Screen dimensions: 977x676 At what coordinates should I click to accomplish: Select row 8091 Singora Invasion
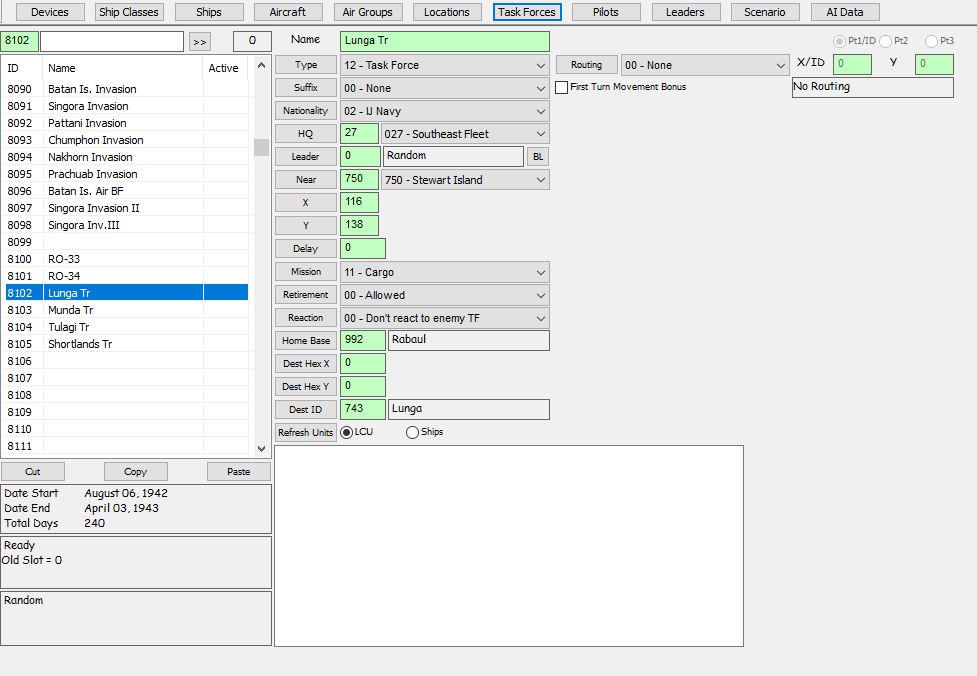[126, 106]
